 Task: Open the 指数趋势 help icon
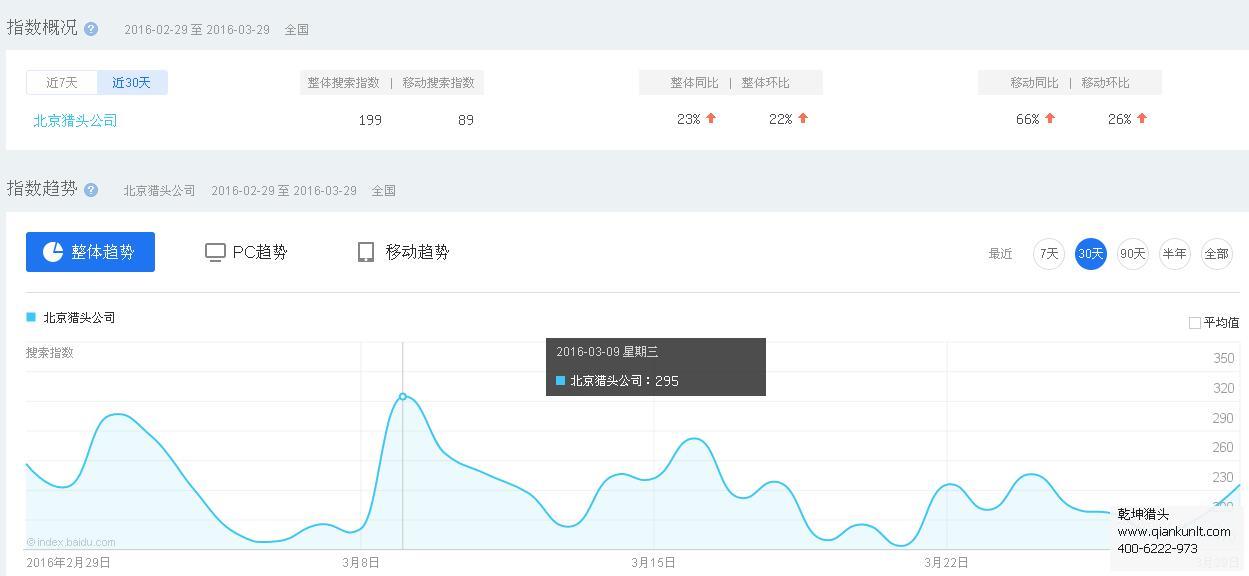tap(91, 189)
